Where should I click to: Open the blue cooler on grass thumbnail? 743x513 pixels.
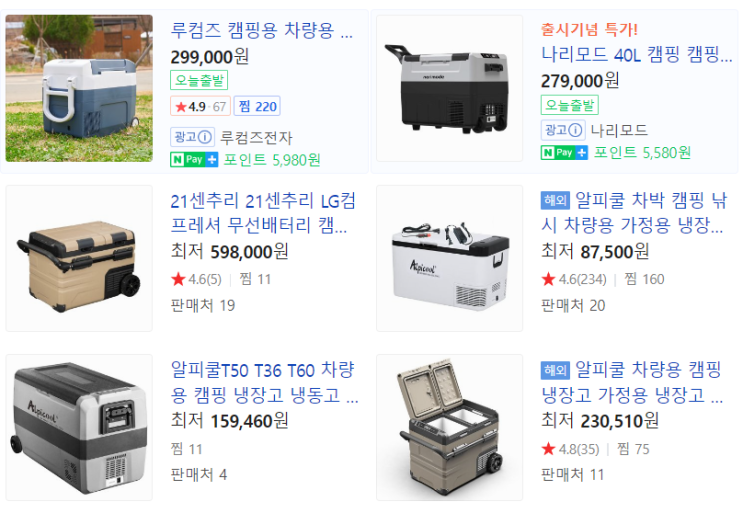pyautogui.click(x=79, y=88)
